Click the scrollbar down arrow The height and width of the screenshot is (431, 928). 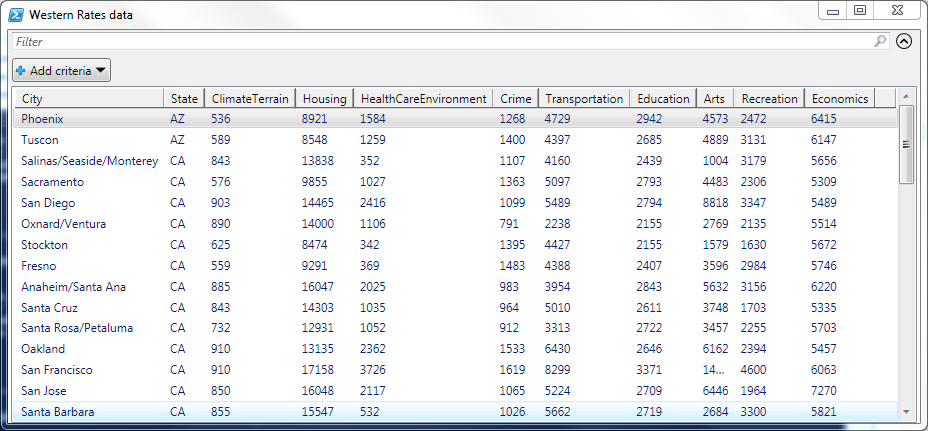click(x=907, y=410)
